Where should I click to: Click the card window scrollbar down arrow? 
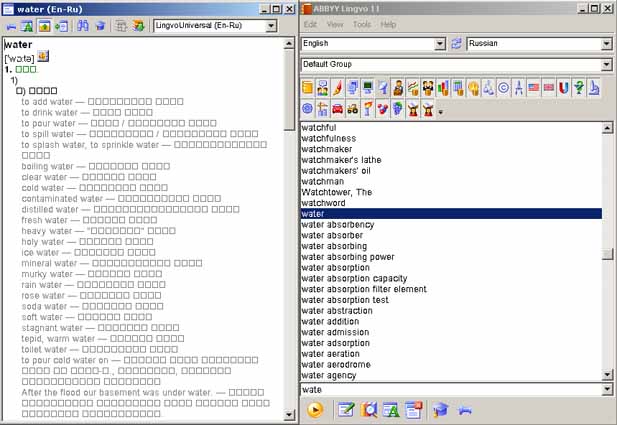289,414
